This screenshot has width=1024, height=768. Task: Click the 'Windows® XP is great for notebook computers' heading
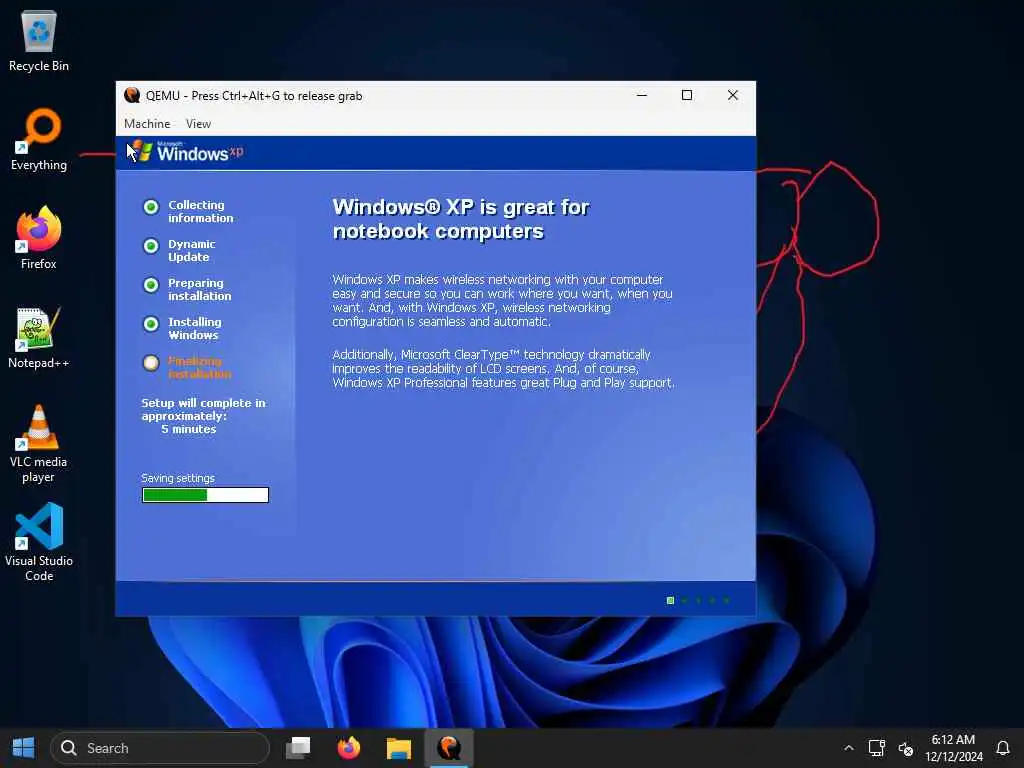(460, 219)
